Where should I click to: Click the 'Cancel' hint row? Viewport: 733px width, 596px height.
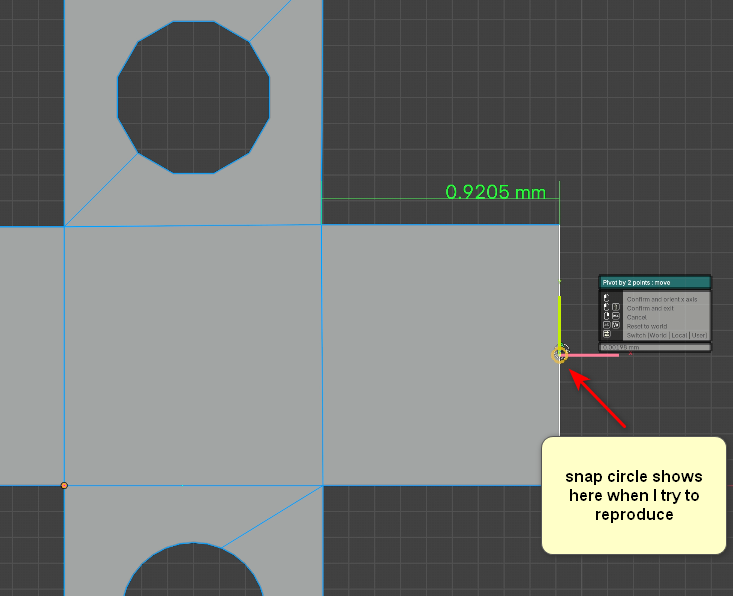point(637,317)
